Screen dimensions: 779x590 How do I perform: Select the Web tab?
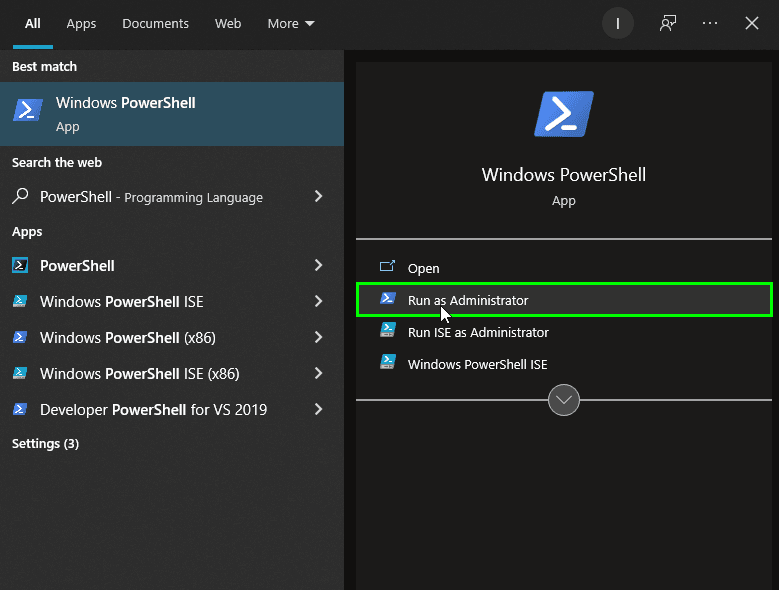click(x=228, y=24)
